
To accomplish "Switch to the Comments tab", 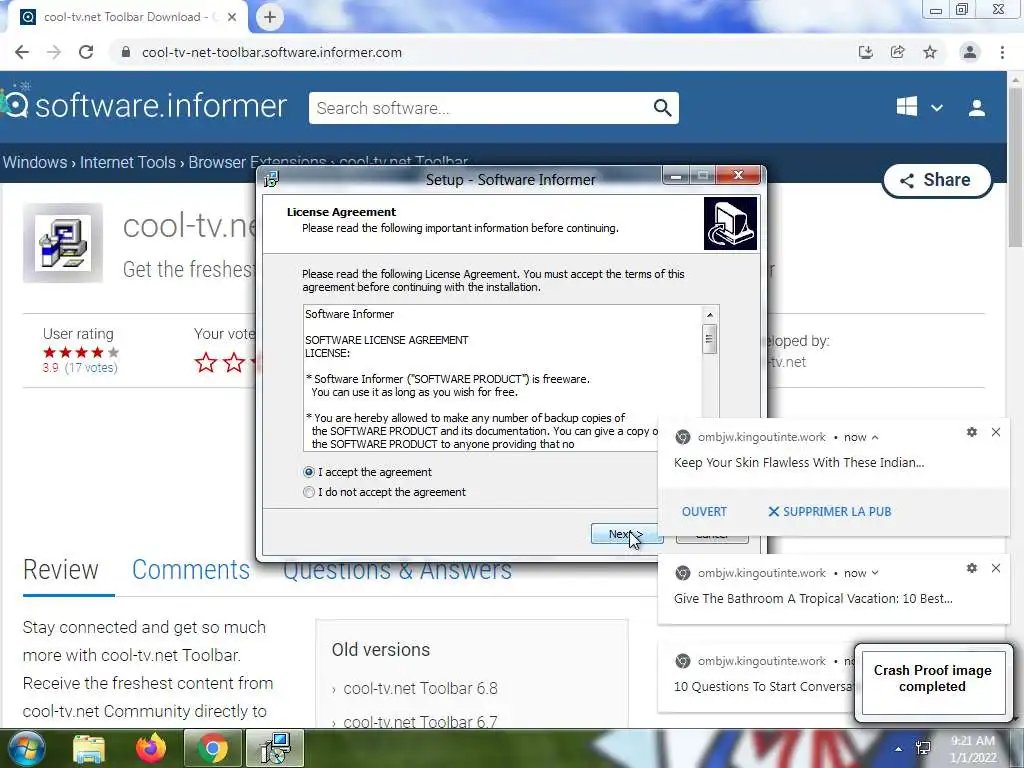I will click(191, 570).
